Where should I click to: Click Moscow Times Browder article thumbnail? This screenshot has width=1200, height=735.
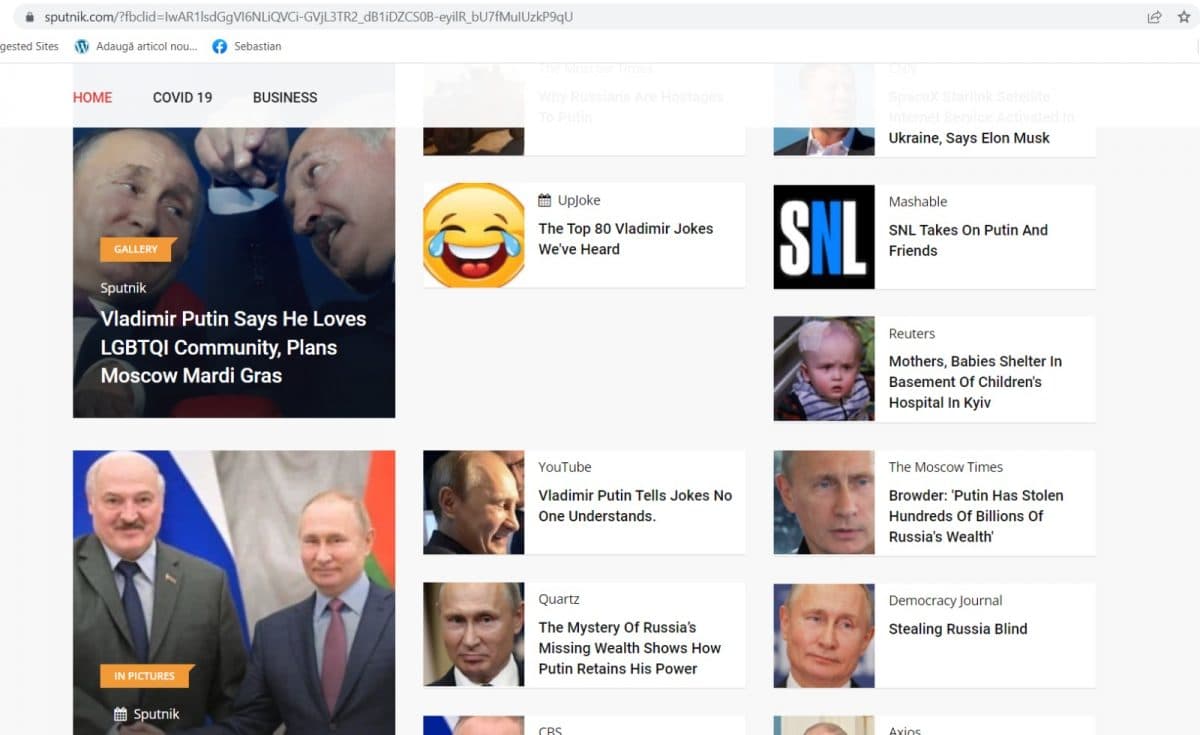coord(824,502)
